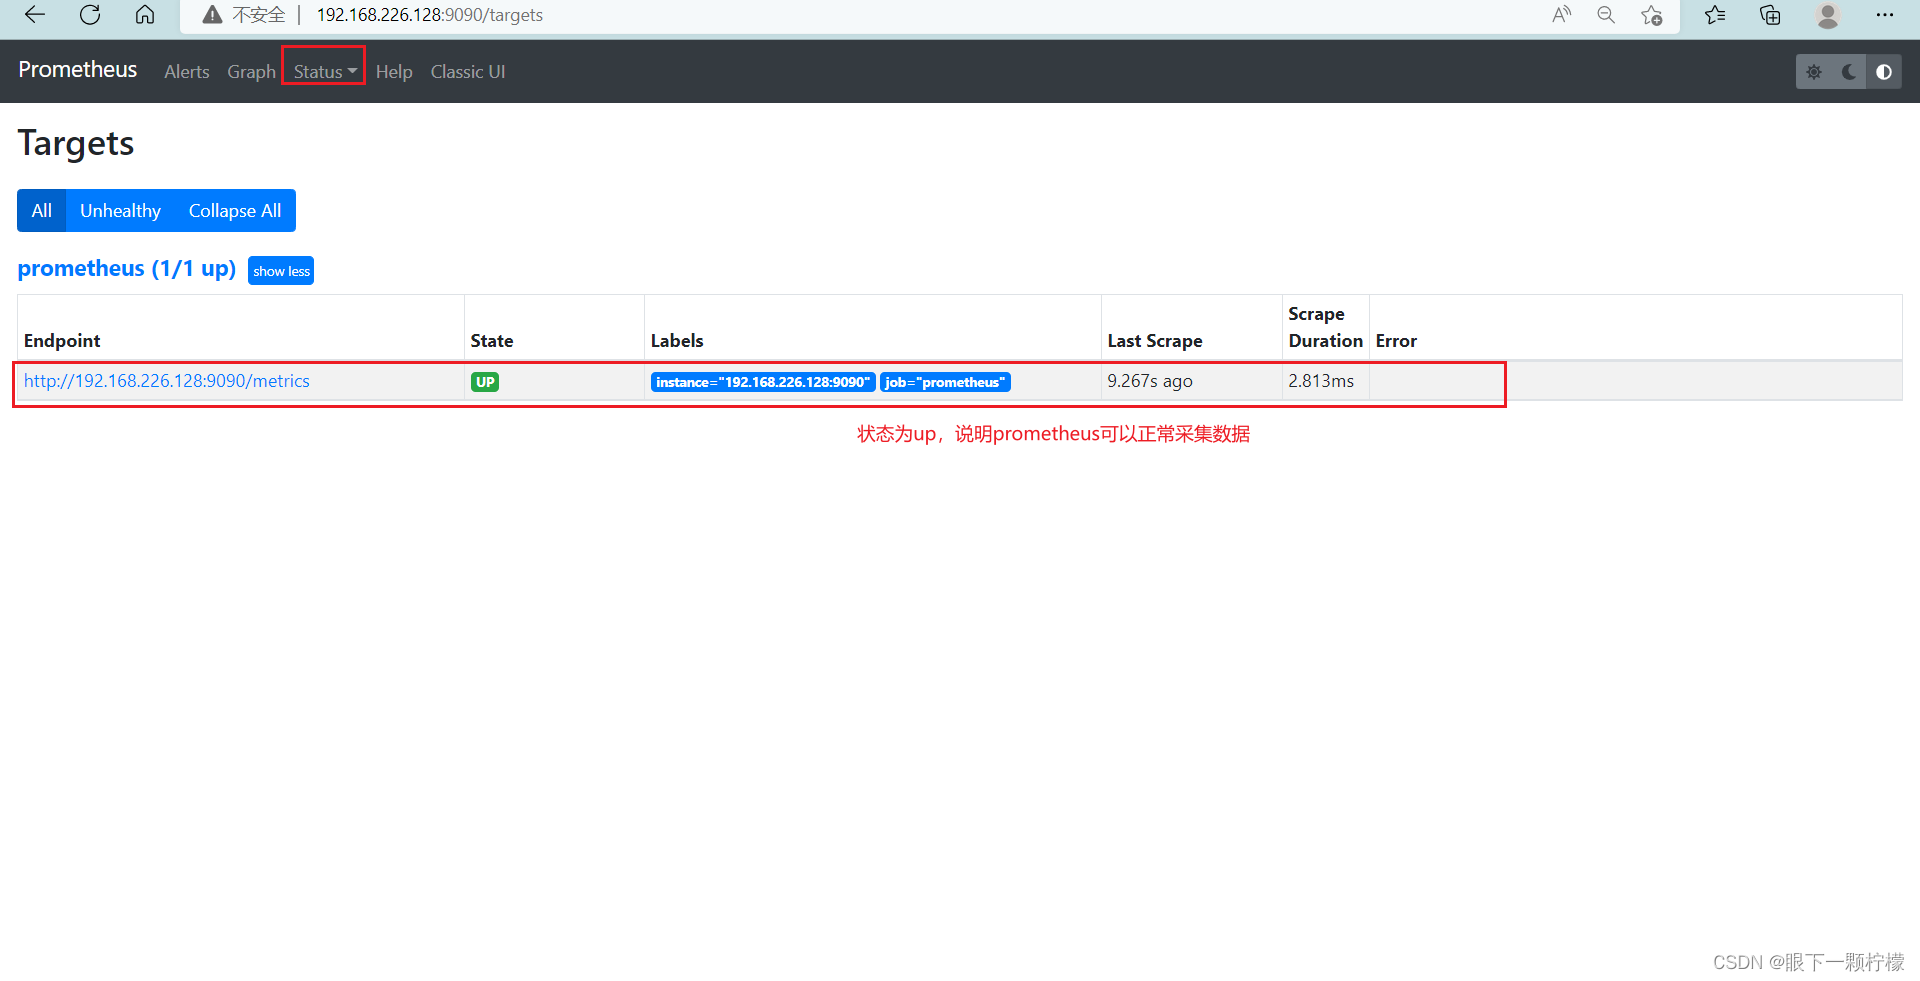Add page to favorites star icon

[1651, 15]
